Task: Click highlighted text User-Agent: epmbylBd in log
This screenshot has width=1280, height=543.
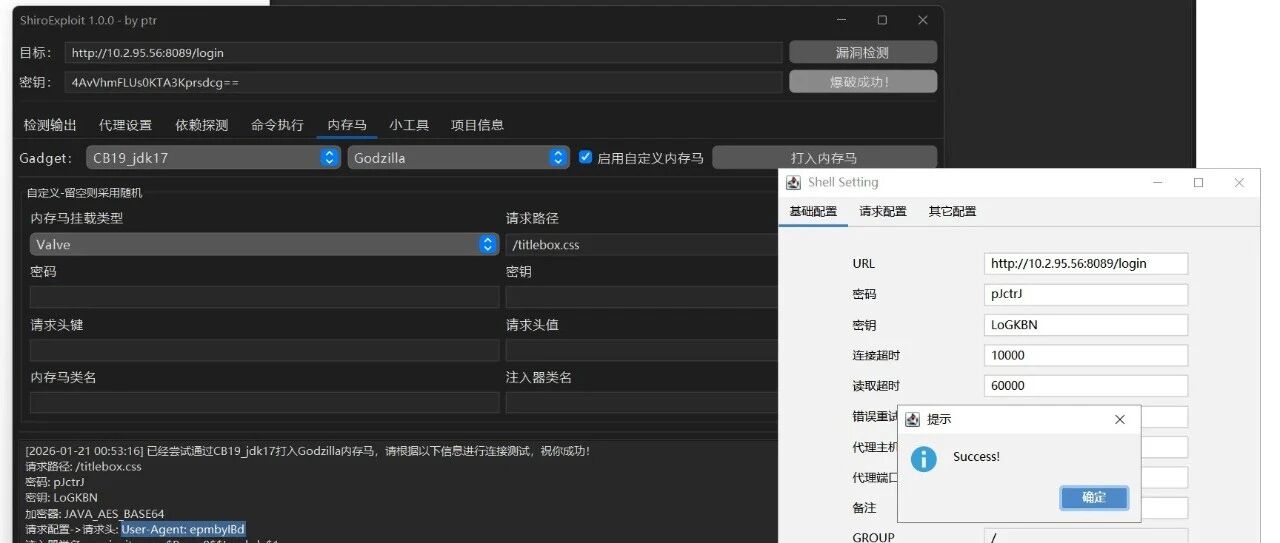Action: click(x=183, y=529)
